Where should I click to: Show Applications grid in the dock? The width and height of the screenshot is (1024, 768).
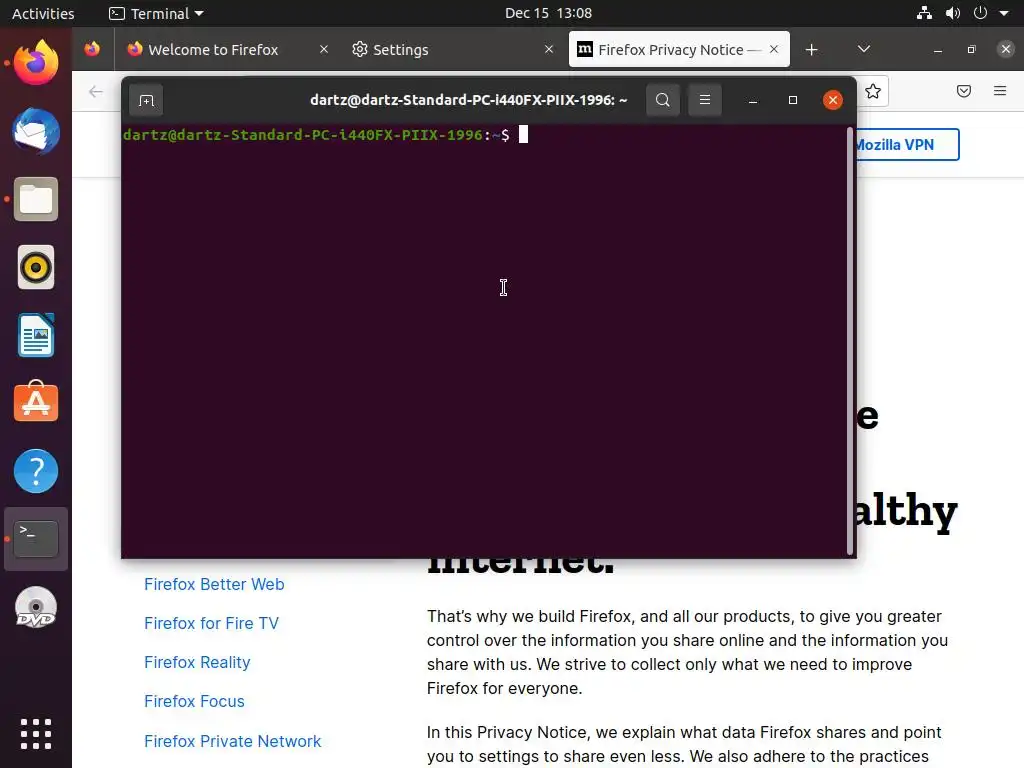click(x=36, y=734)
